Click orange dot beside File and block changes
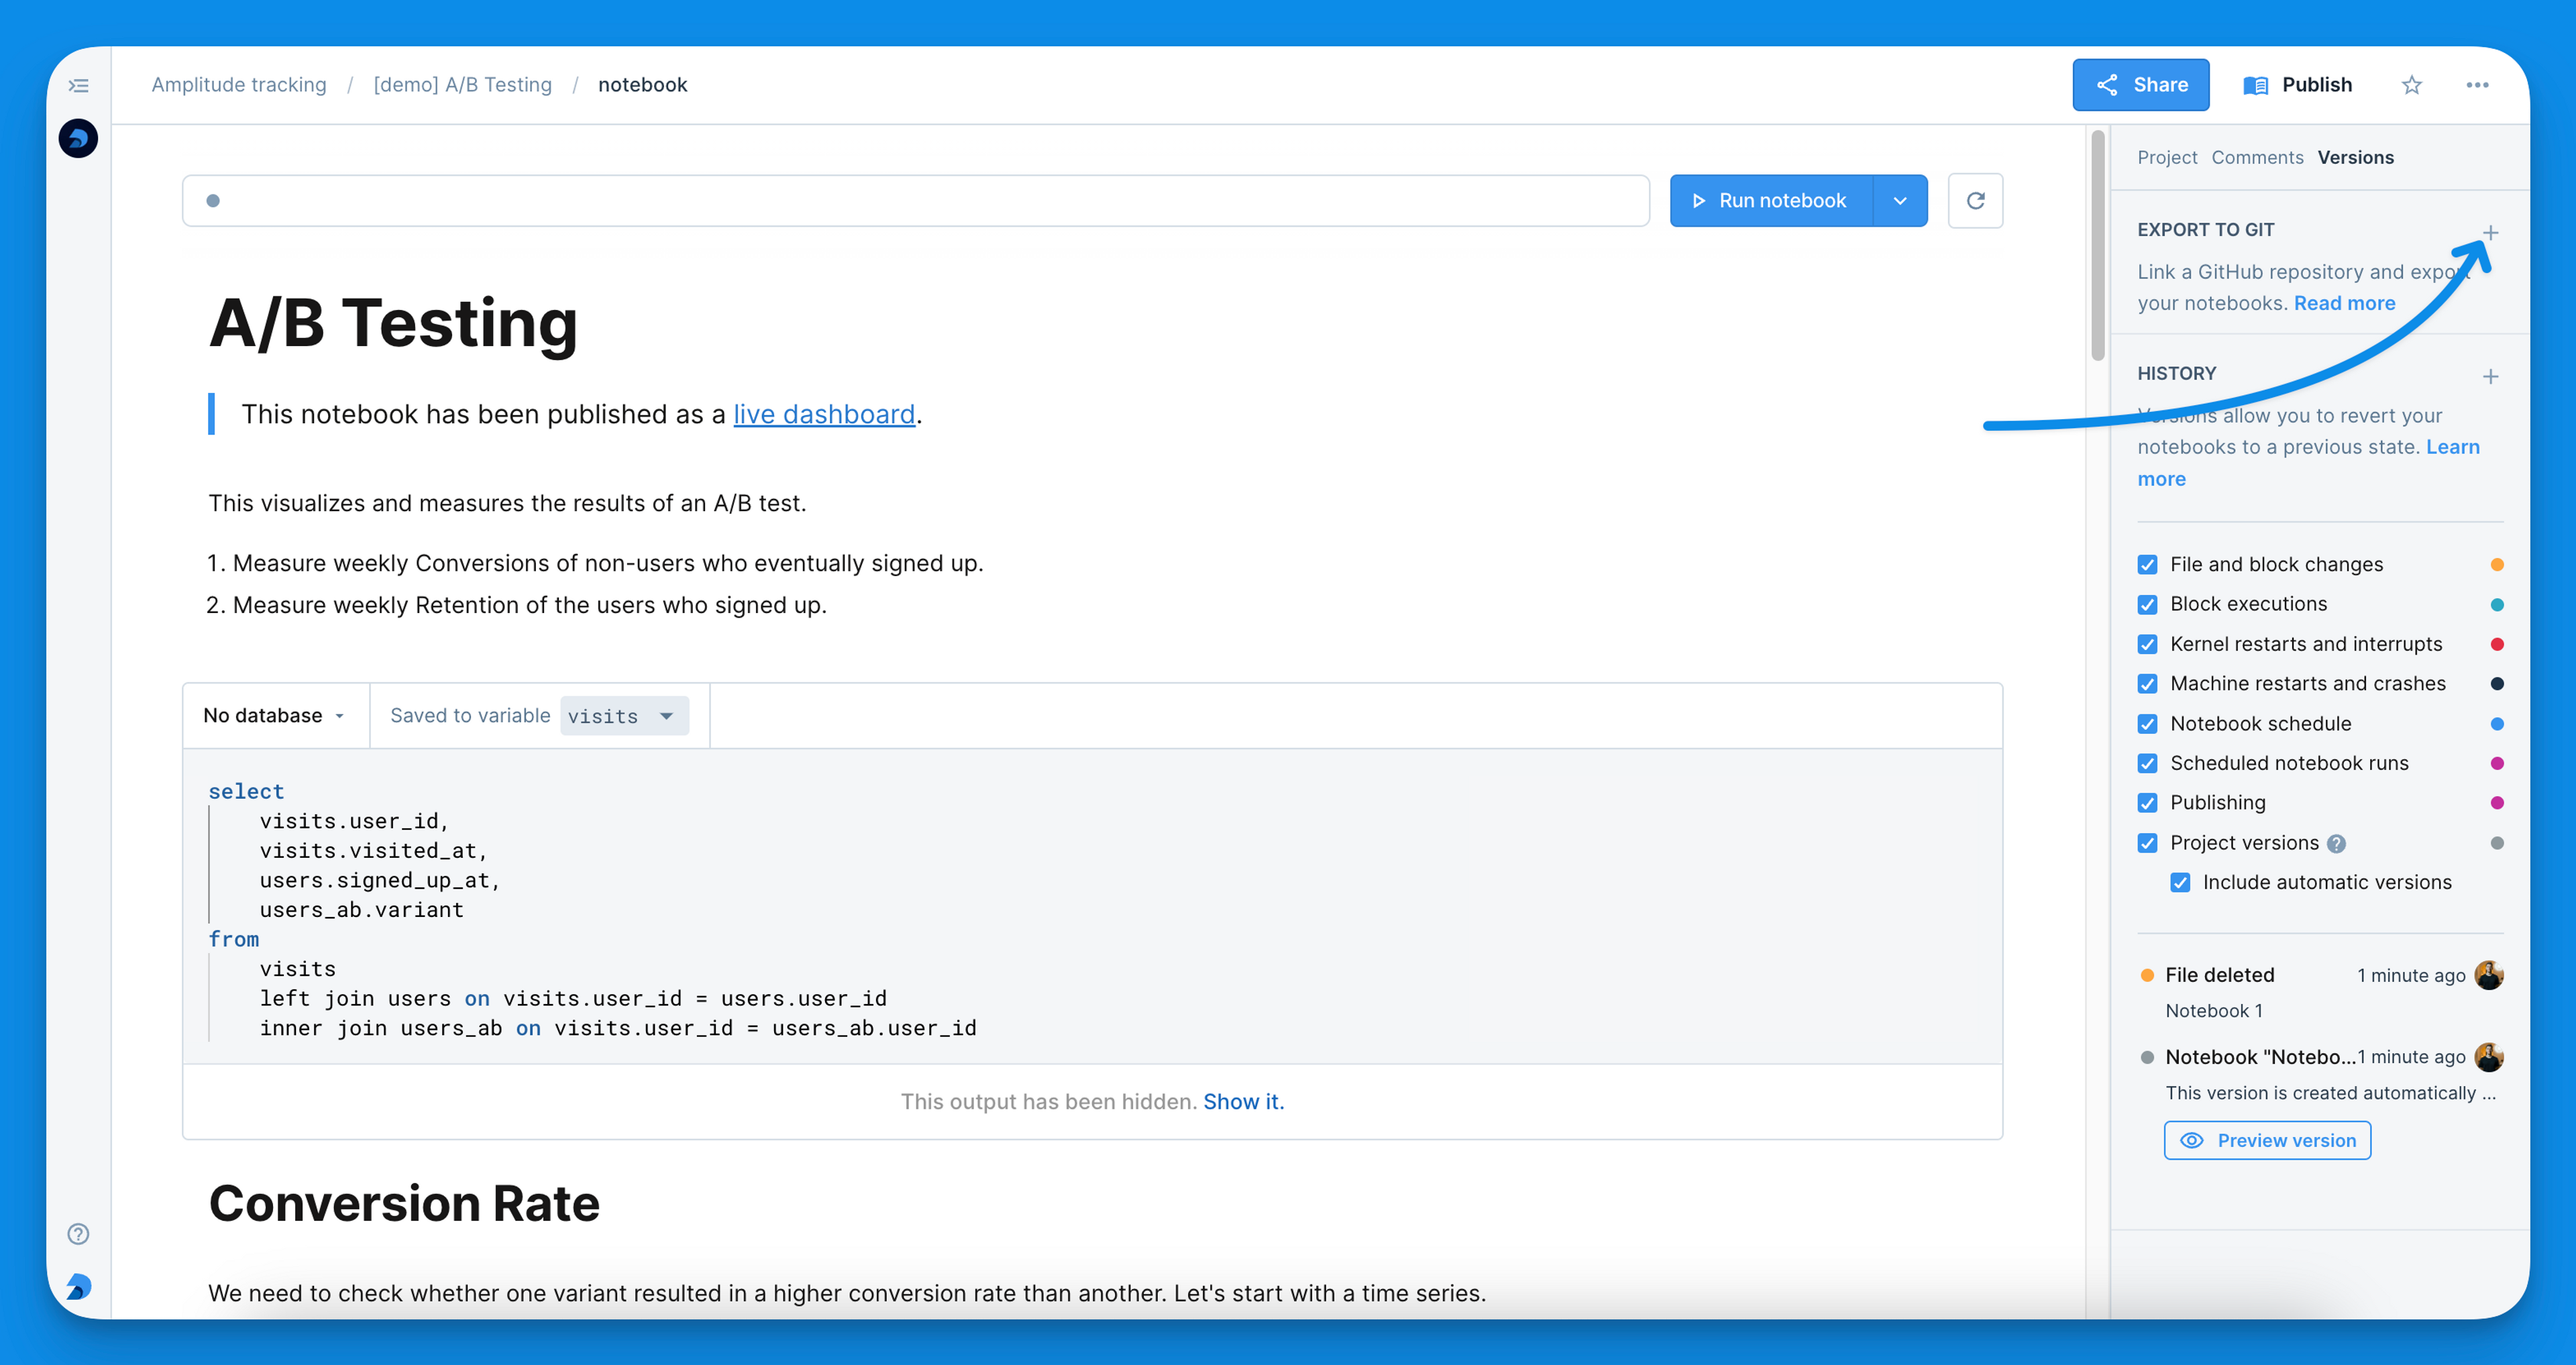The width and height of the screenshot is (2576, 1365). [x=2496, y=565]
